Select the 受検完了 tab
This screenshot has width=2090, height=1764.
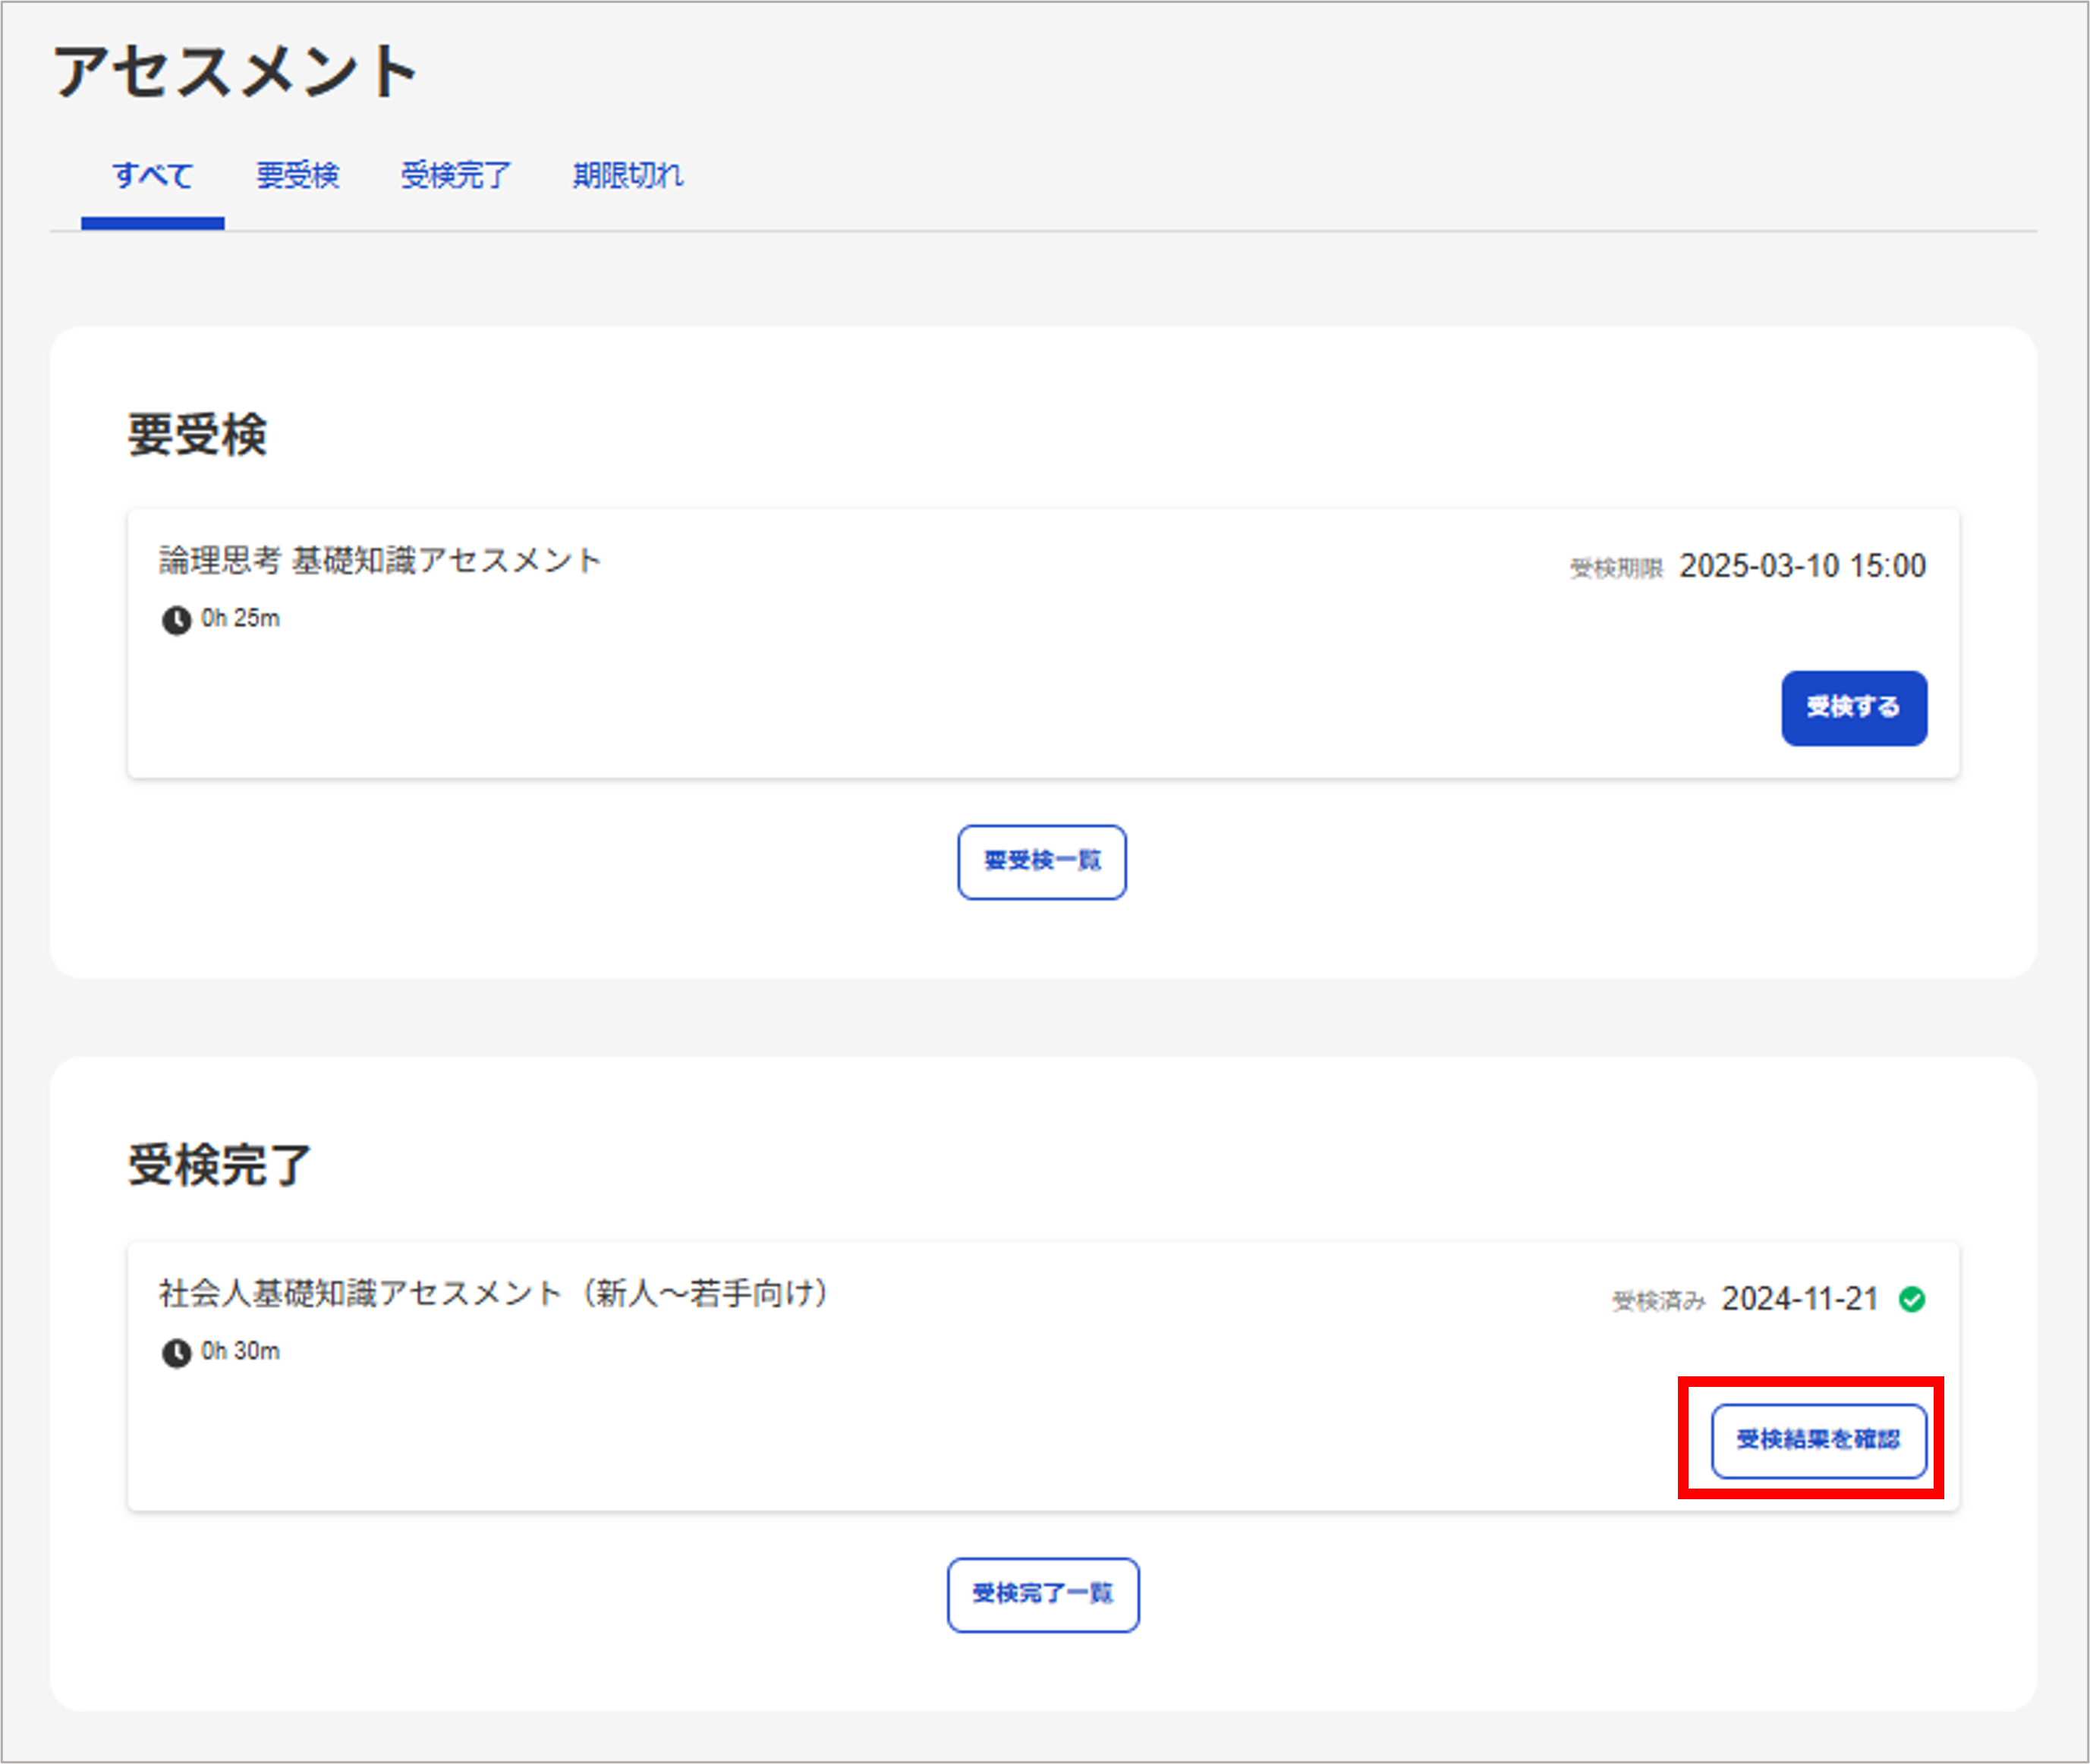pos(455,176)
